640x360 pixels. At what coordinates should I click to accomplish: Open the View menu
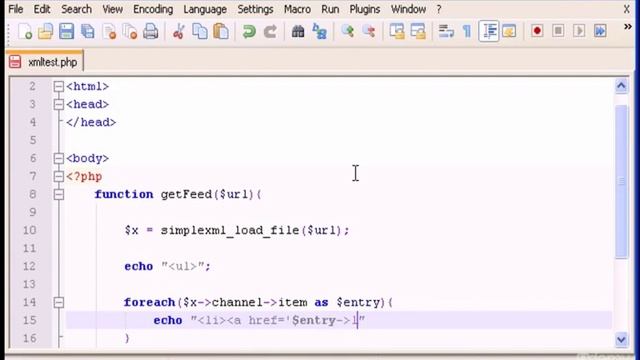pyautogui.click(x=112, y=9)
